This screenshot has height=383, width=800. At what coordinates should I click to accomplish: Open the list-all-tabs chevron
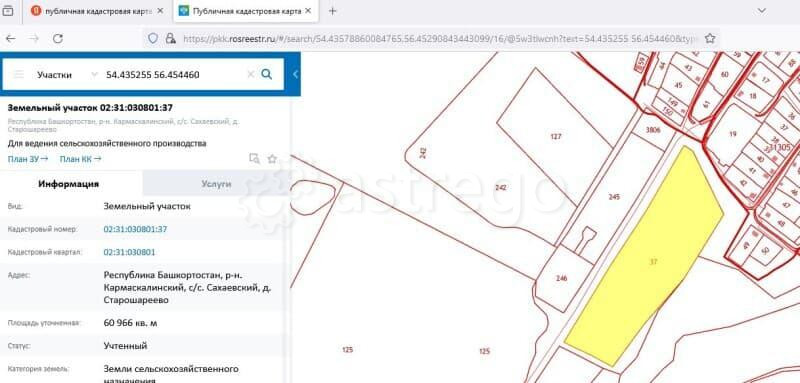pyautogui.click(x=762, y=11)
